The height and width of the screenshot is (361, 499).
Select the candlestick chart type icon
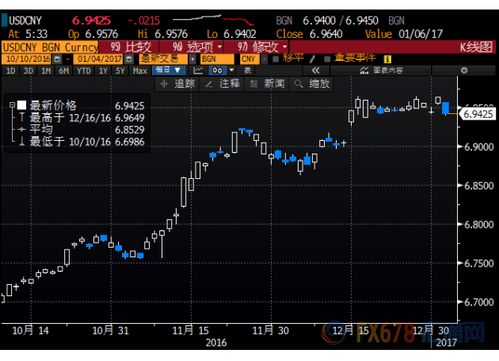tap(218, 70)
